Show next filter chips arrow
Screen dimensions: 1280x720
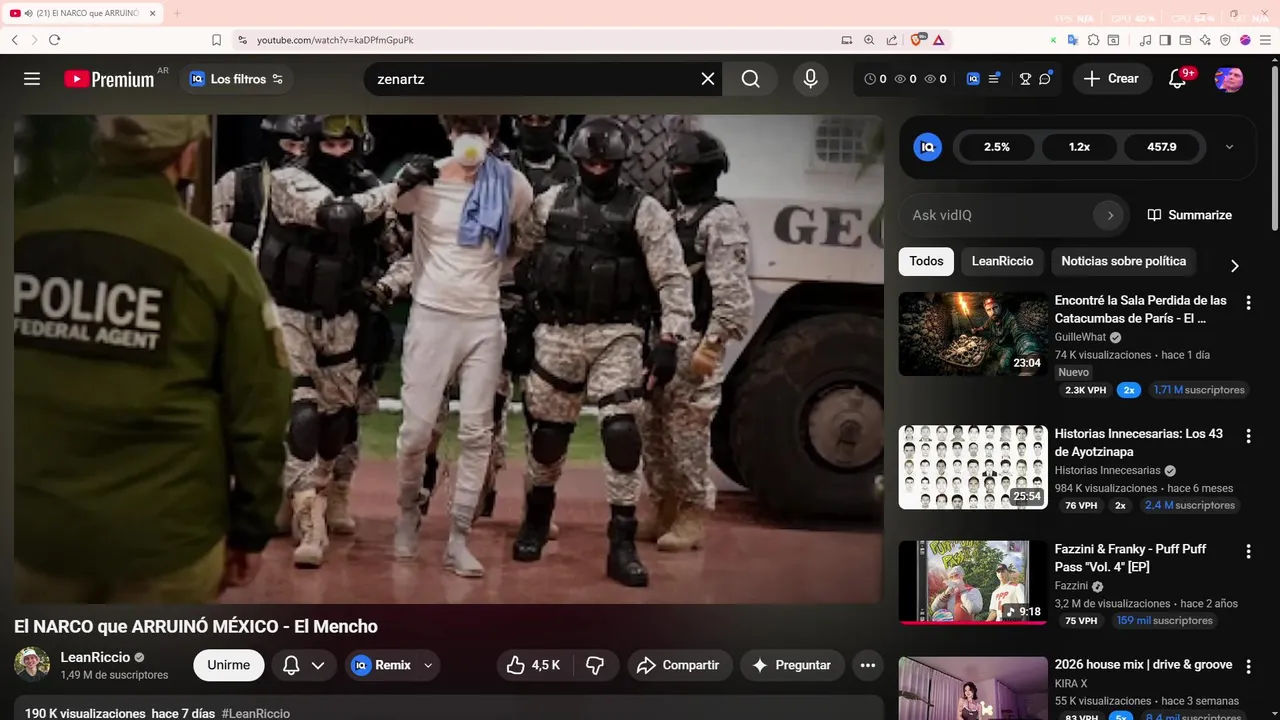coord(1234,265)
